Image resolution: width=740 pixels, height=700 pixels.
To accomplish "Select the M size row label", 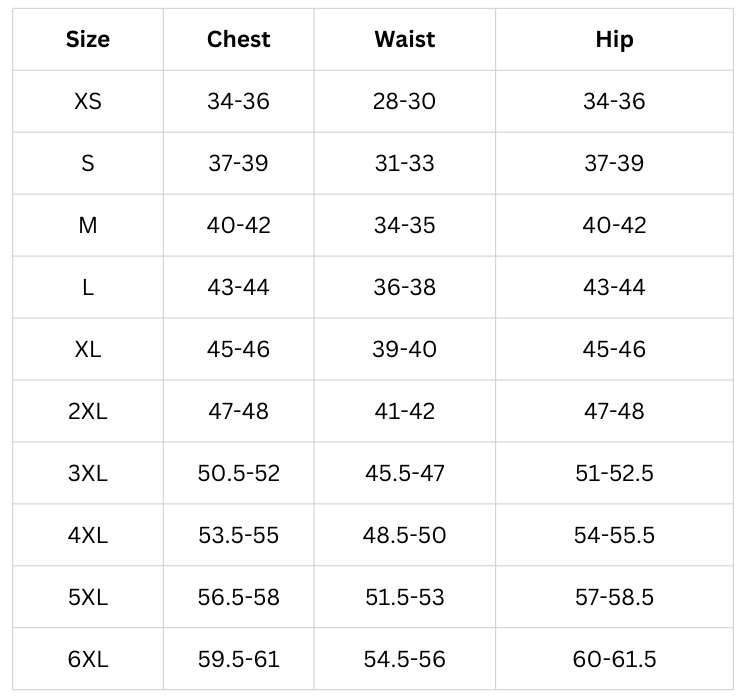I will coord(88,226).
